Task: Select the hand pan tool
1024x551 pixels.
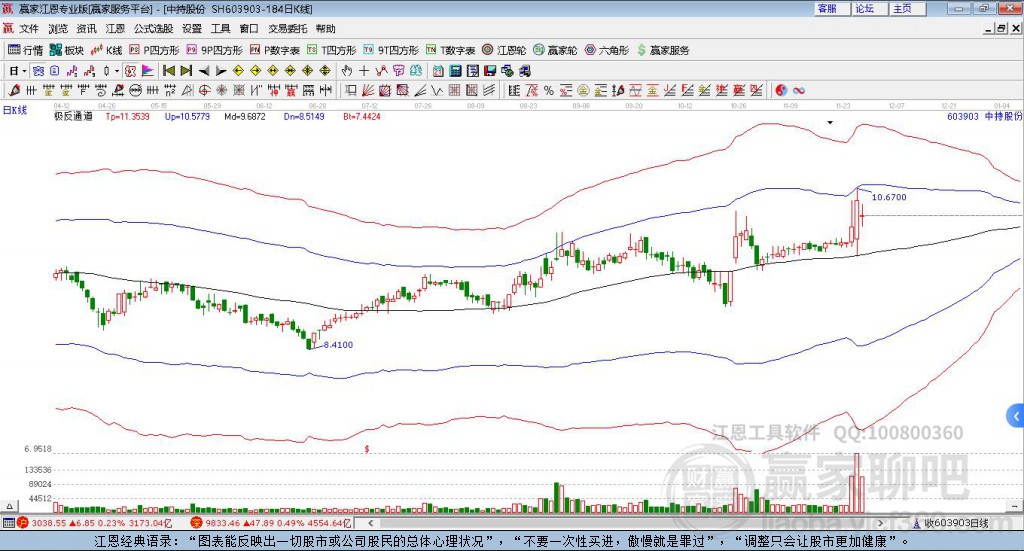Action: 346,71
